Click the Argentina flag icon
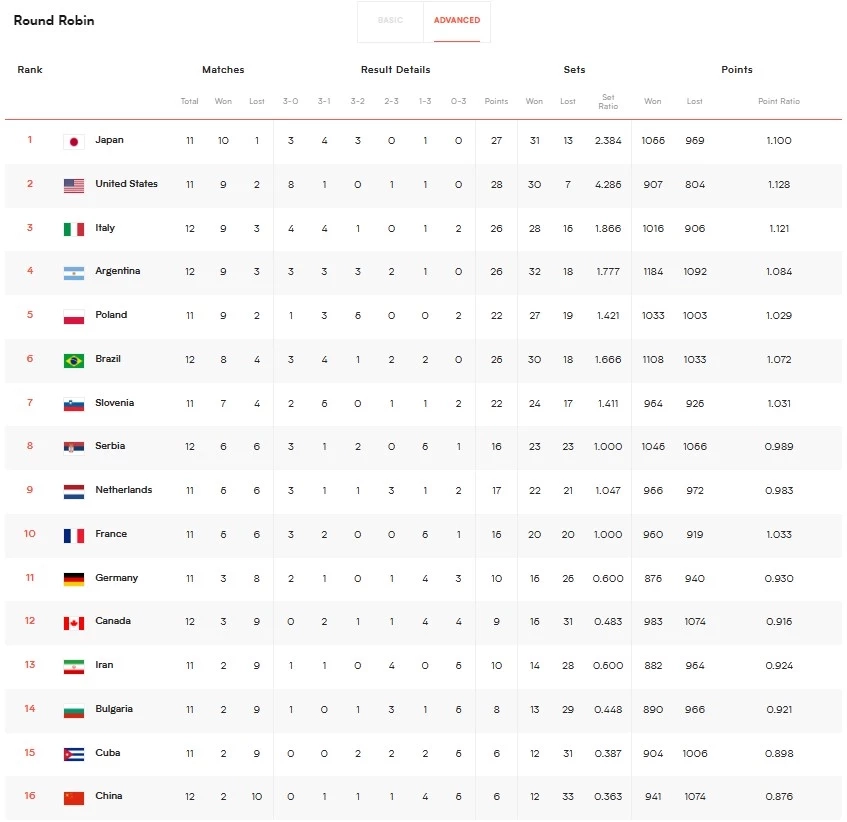Screen dimensions: 847x822 (x=73, y=271)
